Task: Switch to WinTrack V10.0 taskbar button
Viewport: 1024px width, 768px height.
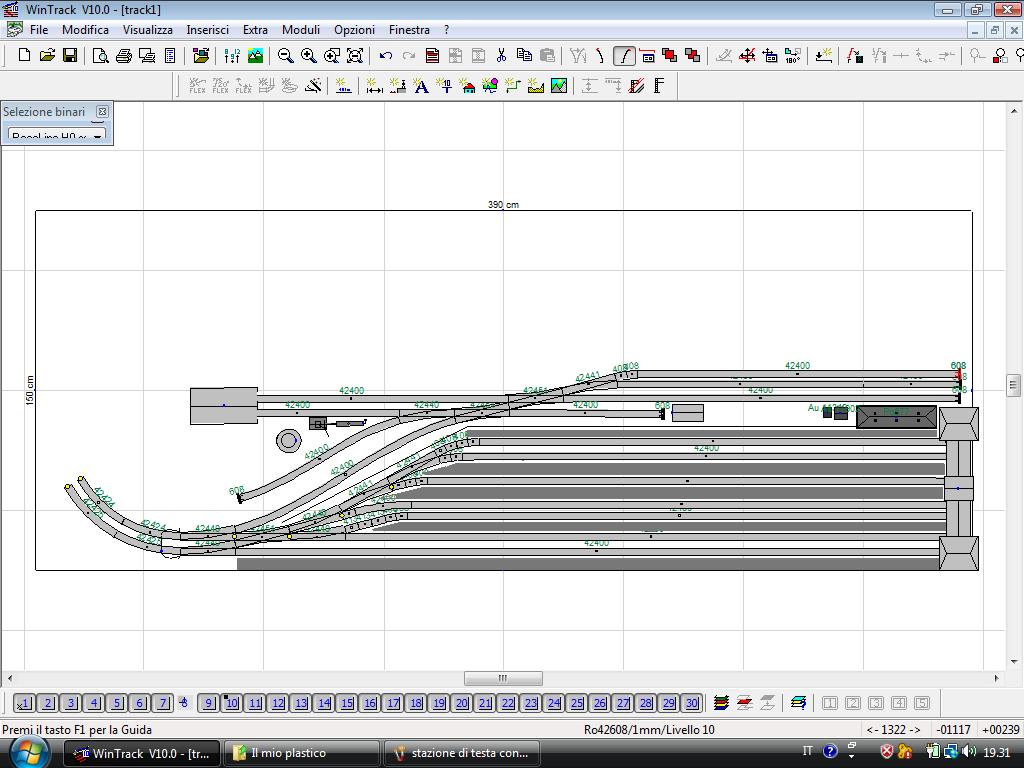Action: point(141,753)
